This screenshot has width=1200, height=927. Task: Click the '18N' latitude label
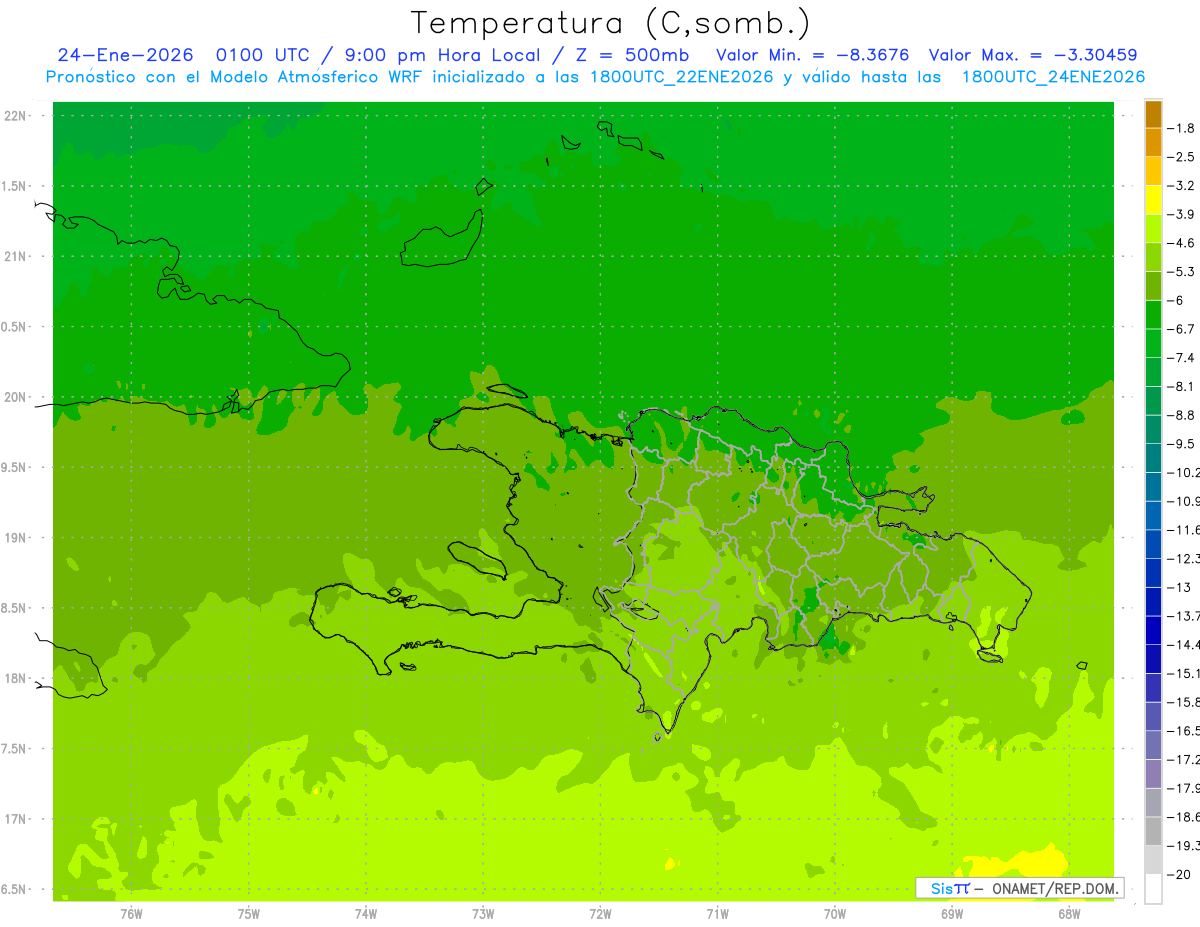point(17,678)
